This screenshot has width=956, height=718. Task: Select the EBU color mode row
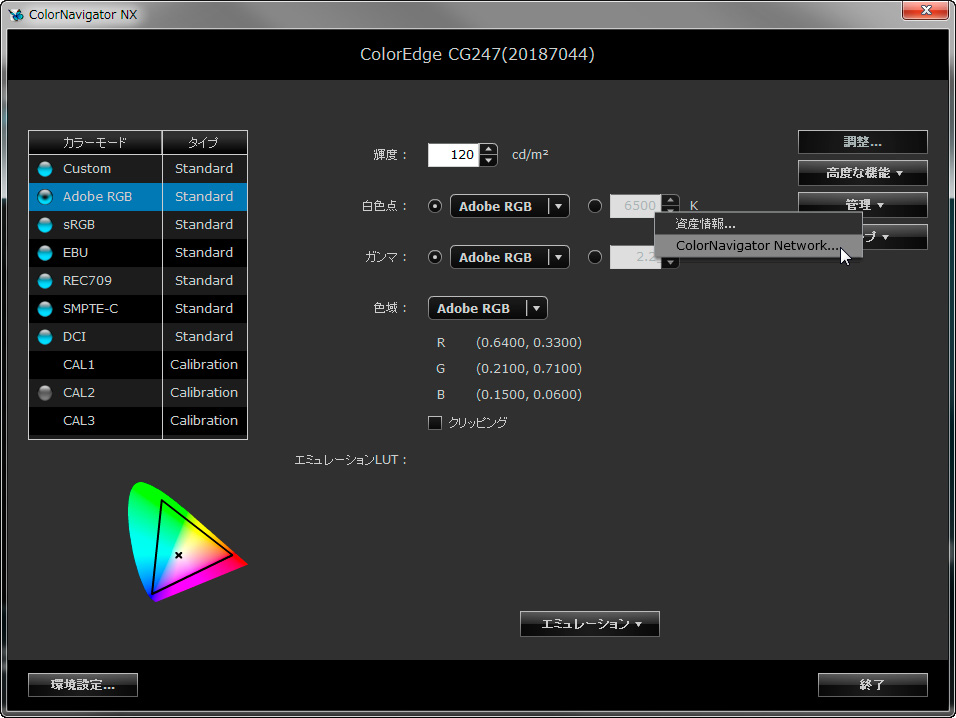[138, 253]
